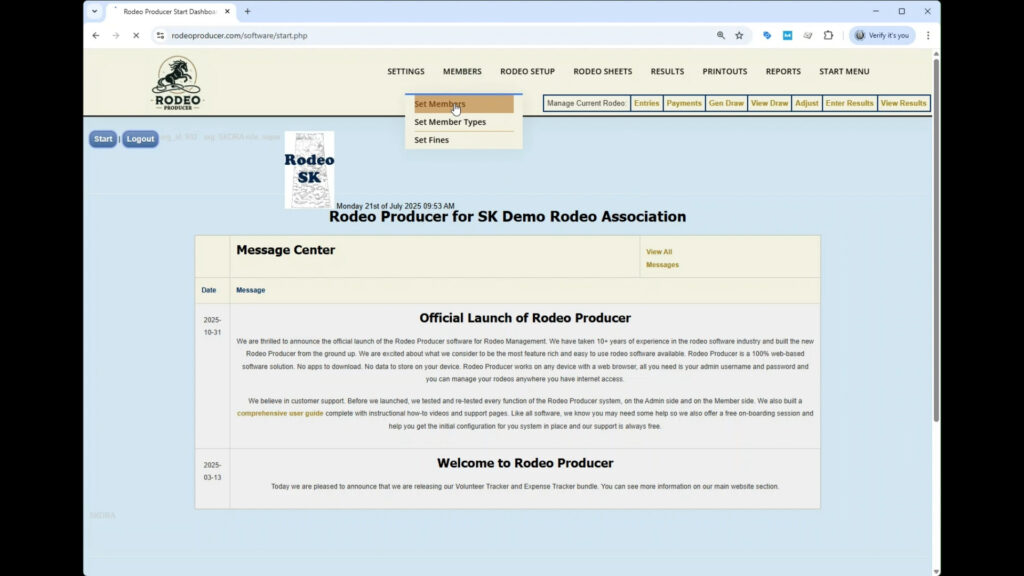Select Set Members from the dropdown
The height and width of the screenshot is (576, 1024).
pos(440,103)
